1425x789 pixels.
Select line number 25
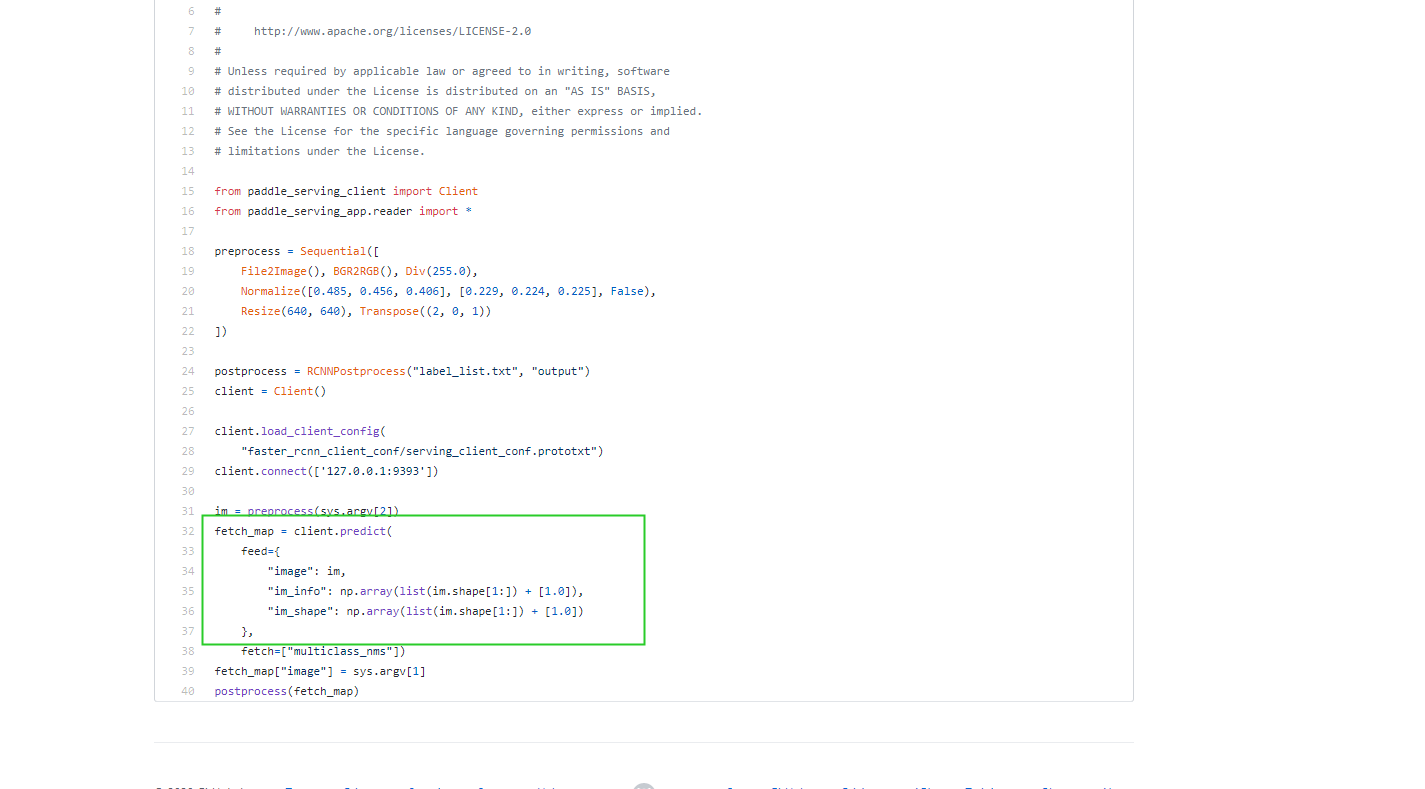pos(188,391)
